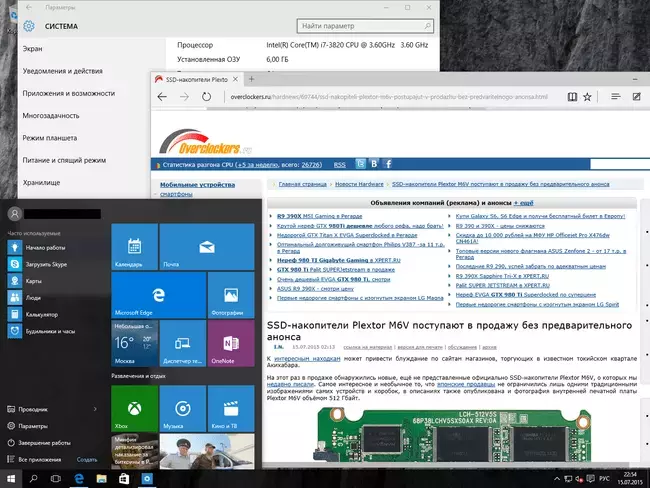The height and width of the screenshot is (488, 650).
Task: Open Мобильные устройства sidebar link
Action: (197, 185)
